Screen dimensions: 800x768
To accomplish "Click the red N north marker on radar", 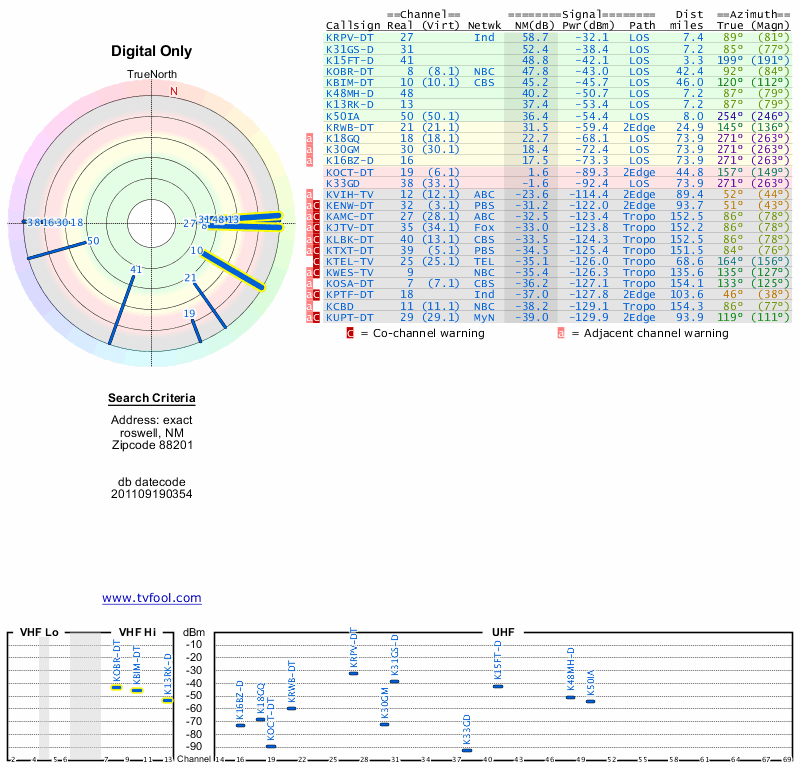I will [x=174, y=91].
